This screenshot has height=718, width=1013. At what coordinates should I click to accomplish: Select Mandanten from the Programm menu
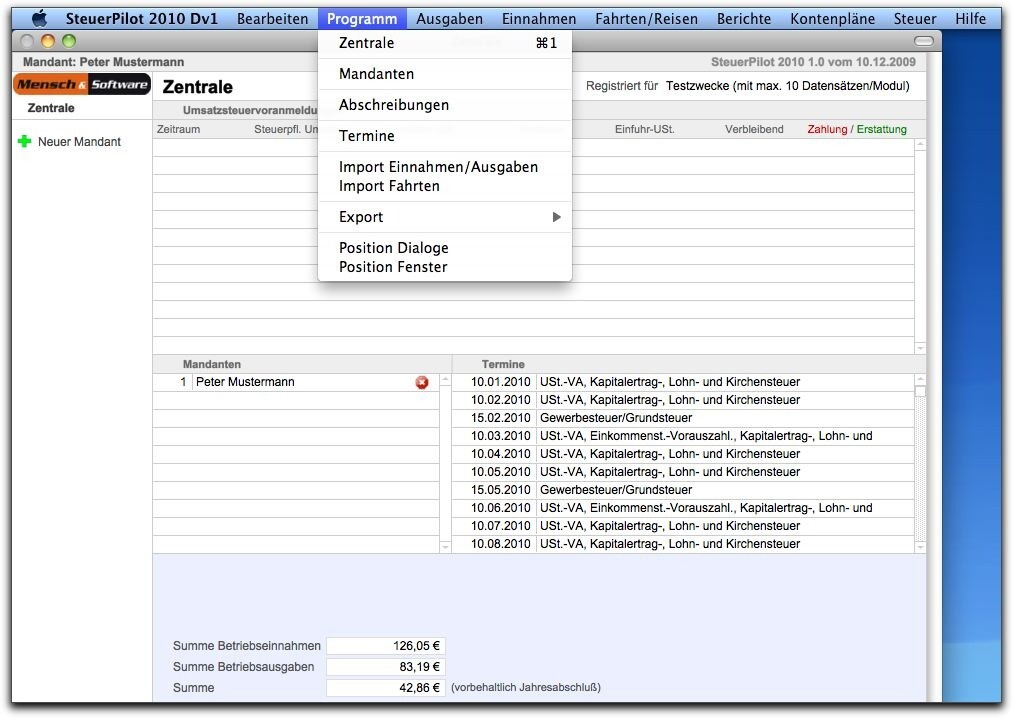[376, 74]
